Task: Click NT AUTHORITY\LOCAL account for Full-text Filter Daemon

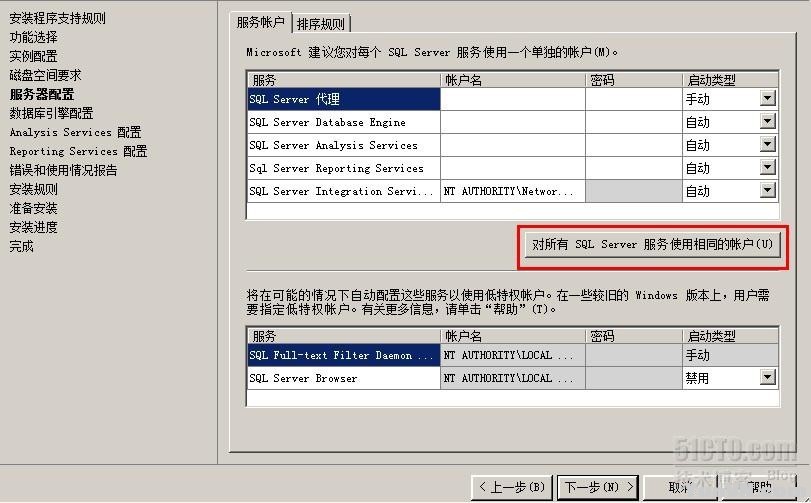Action: point(513,355)
